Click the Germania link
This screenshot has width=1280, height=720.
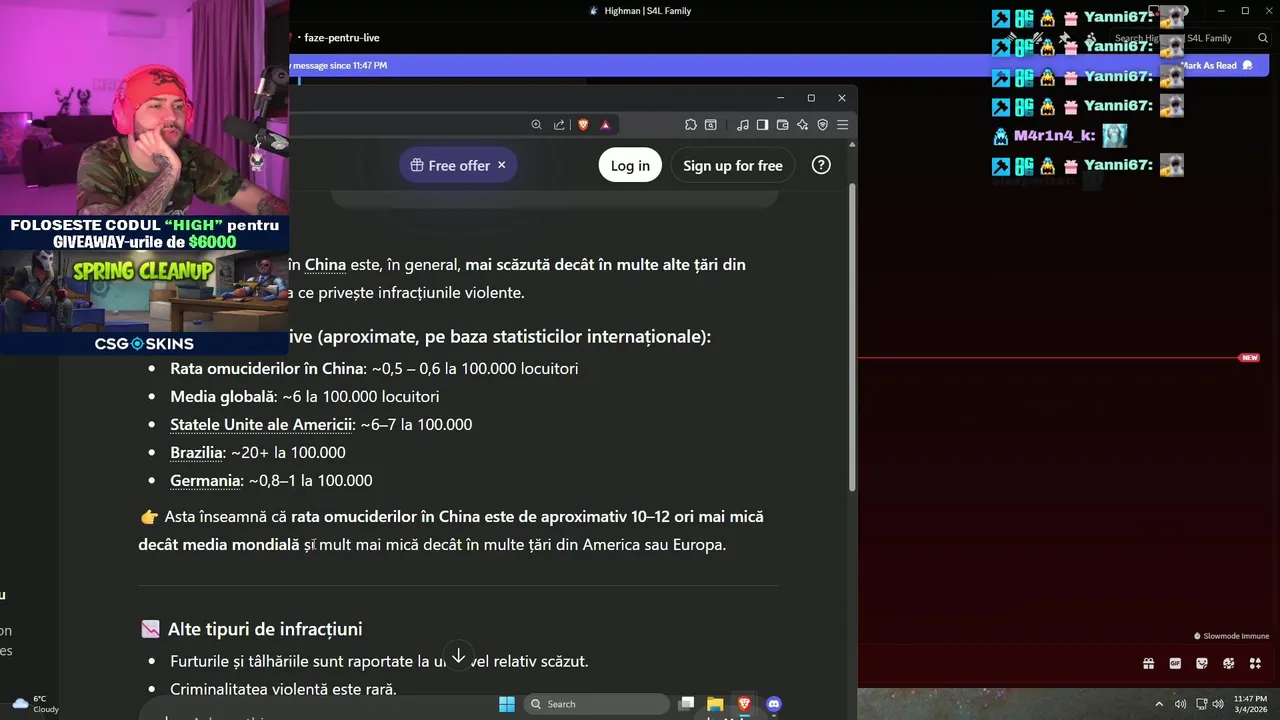tap(205, 480)
